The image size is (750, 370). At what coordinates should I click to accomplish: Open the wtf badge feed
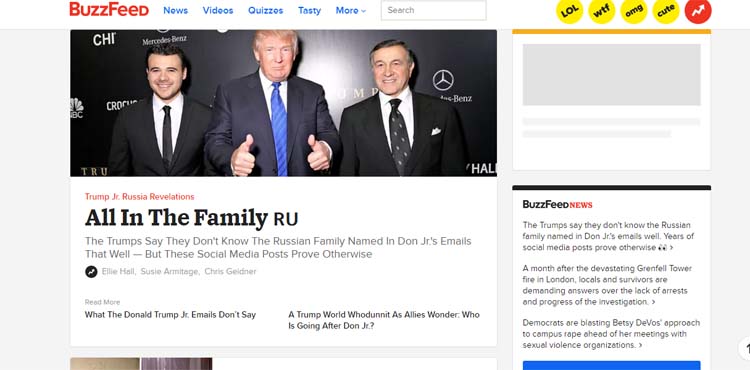(601, 11)
